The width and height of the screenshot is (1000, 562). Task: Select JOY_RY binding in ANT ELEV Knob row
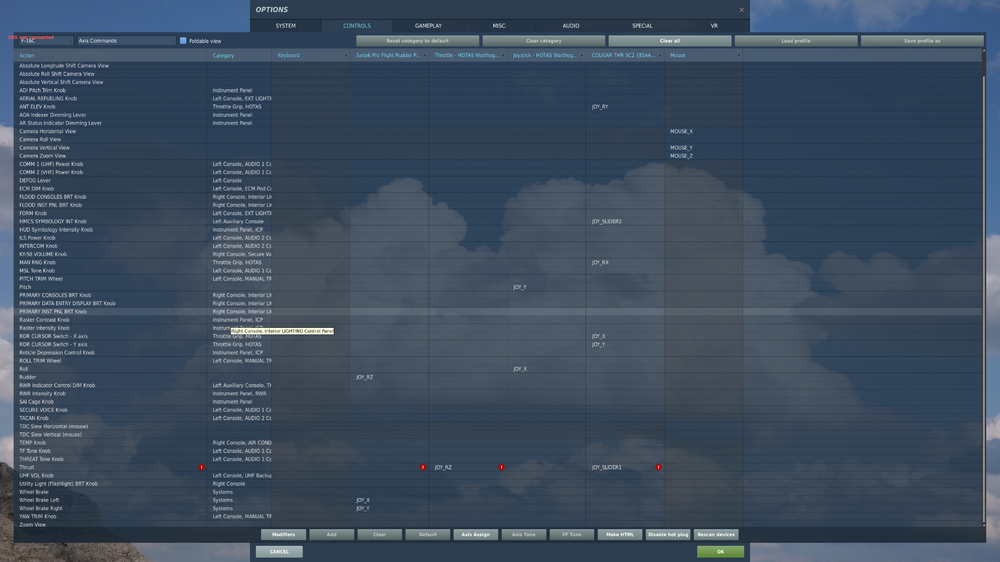(x=600, y=107)
